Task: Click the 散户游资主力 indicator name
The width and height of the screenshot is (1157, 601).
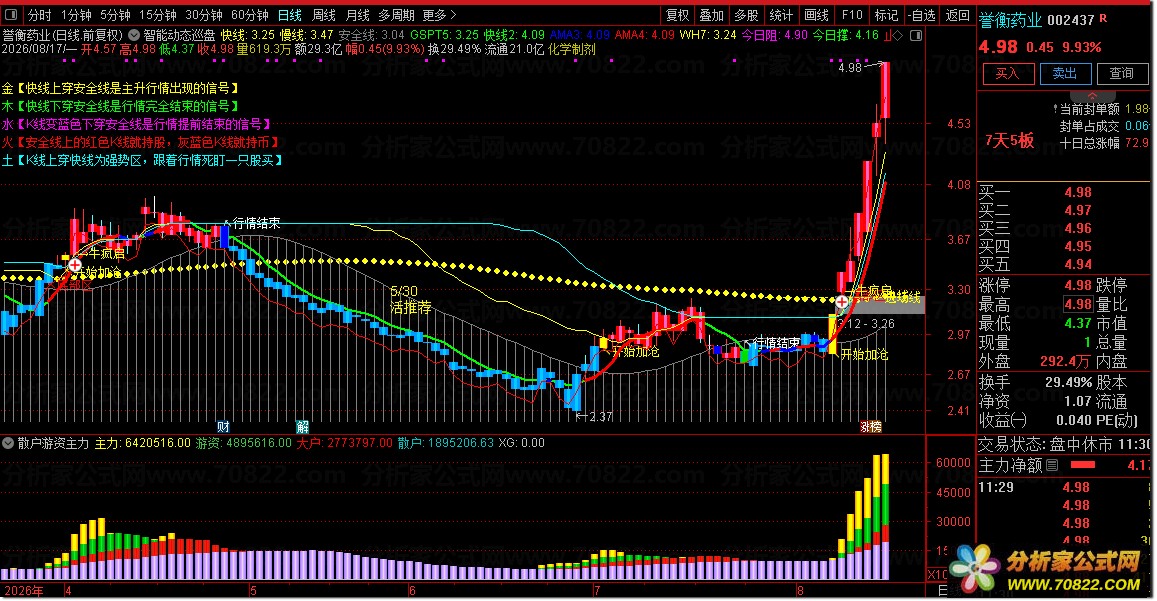Action: tap(53, 443)
